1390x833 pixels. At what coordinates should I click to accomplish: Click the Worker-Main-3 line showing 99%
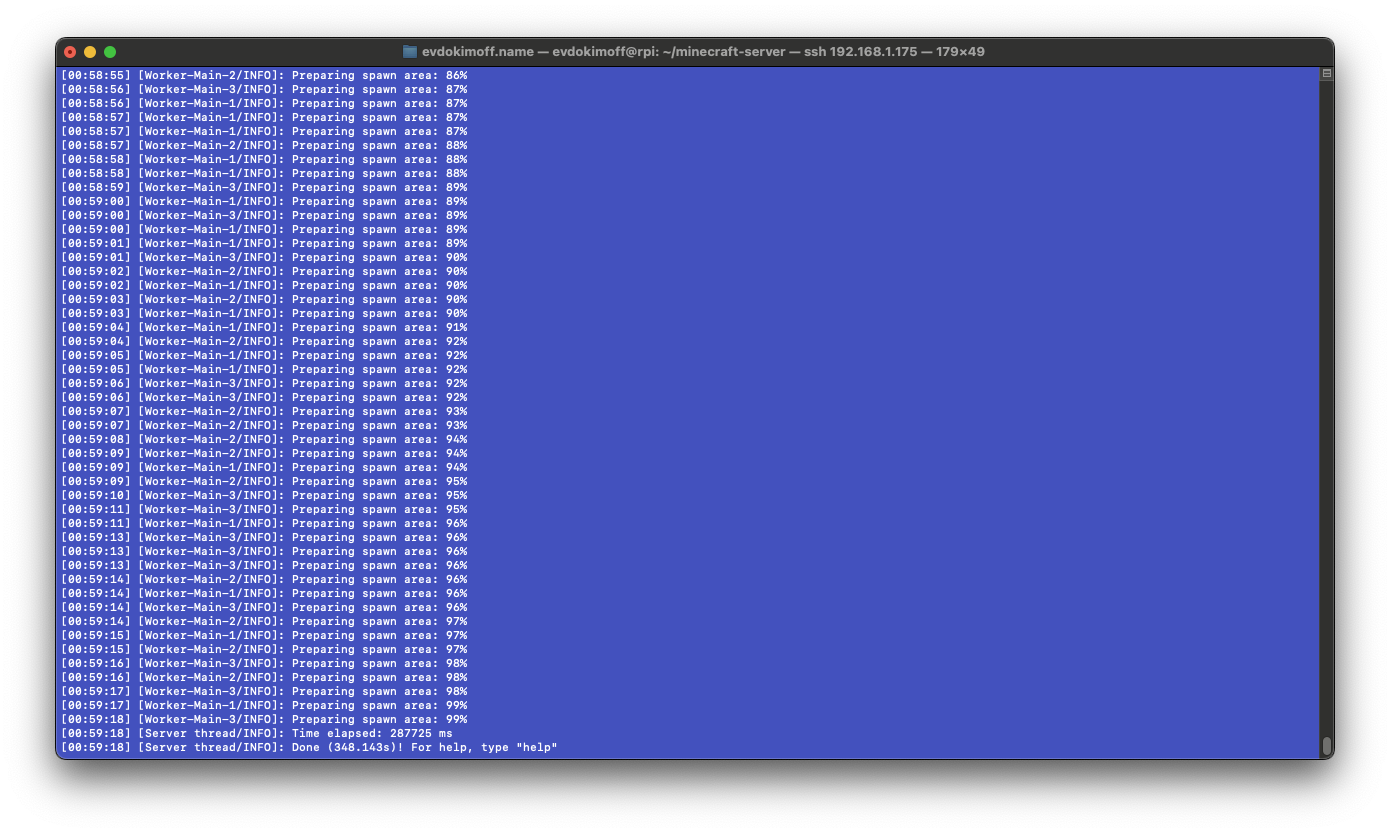(300, 719)
